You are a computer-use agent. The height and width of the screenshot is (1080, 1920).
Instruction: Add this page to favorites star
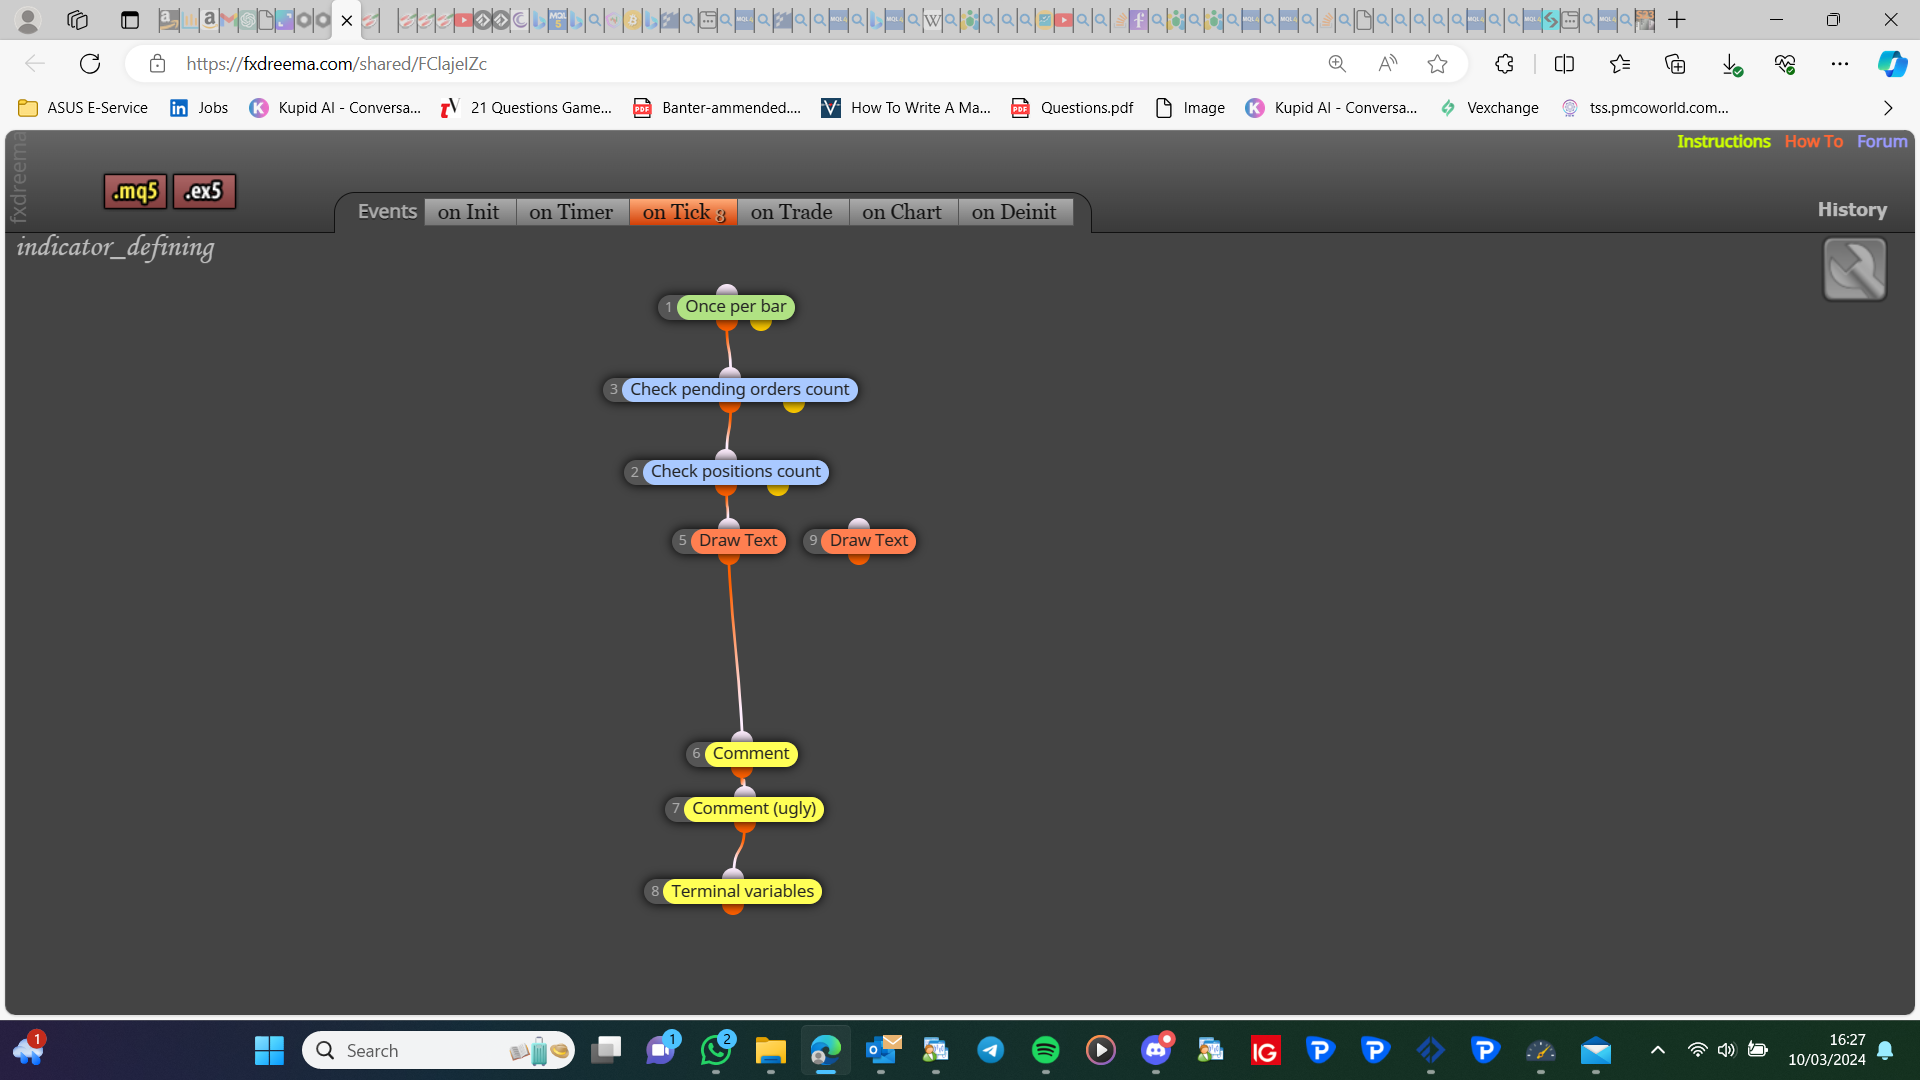(1437, 64)
